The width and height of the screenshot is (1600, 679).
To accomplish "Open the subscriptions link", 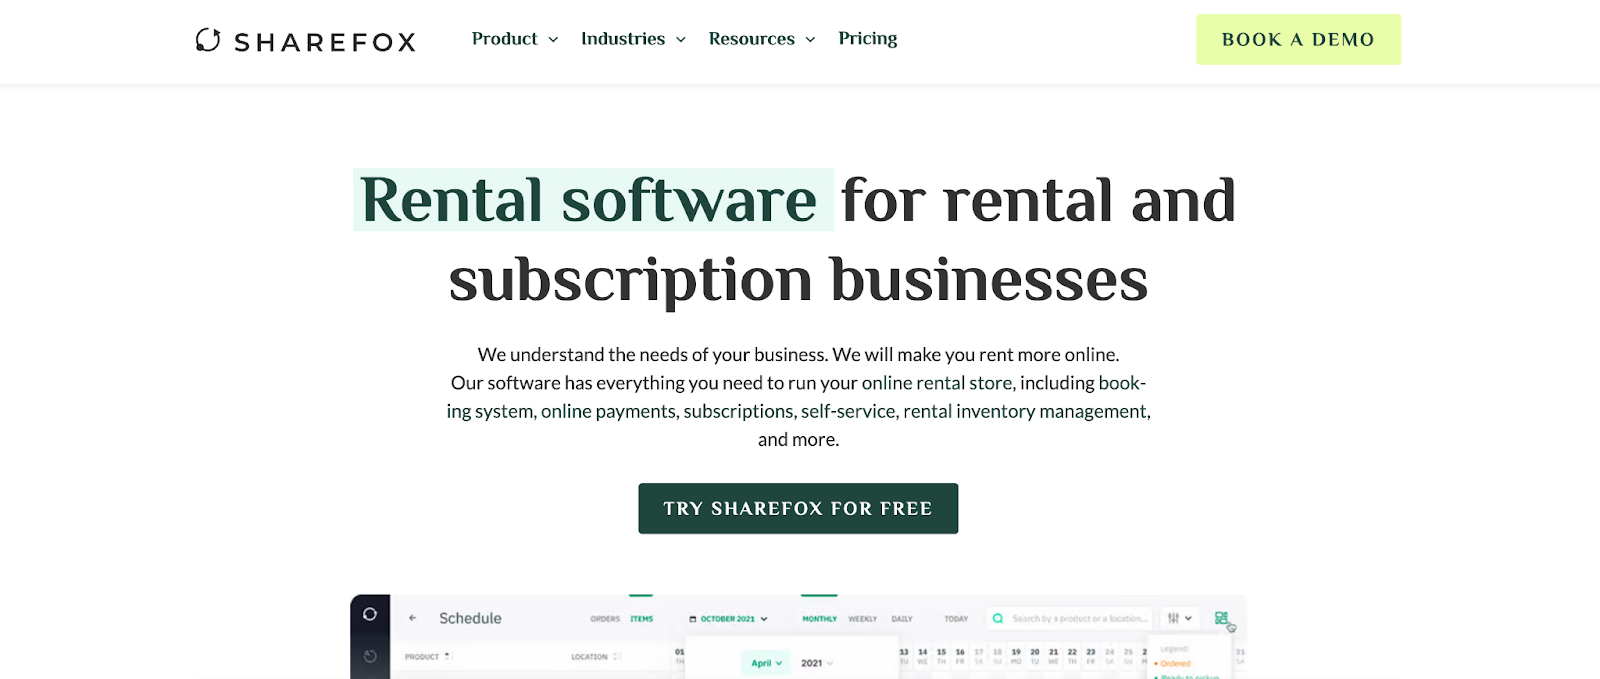I will [738, 411].
